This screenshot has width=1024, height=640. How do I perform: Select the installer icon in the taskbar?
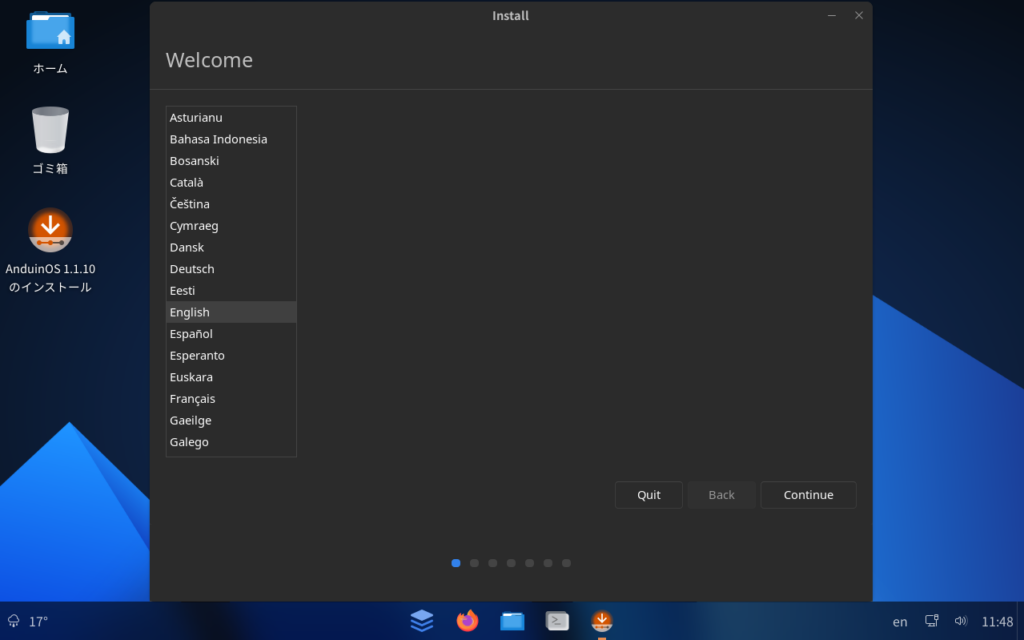[x=601, y=621]
